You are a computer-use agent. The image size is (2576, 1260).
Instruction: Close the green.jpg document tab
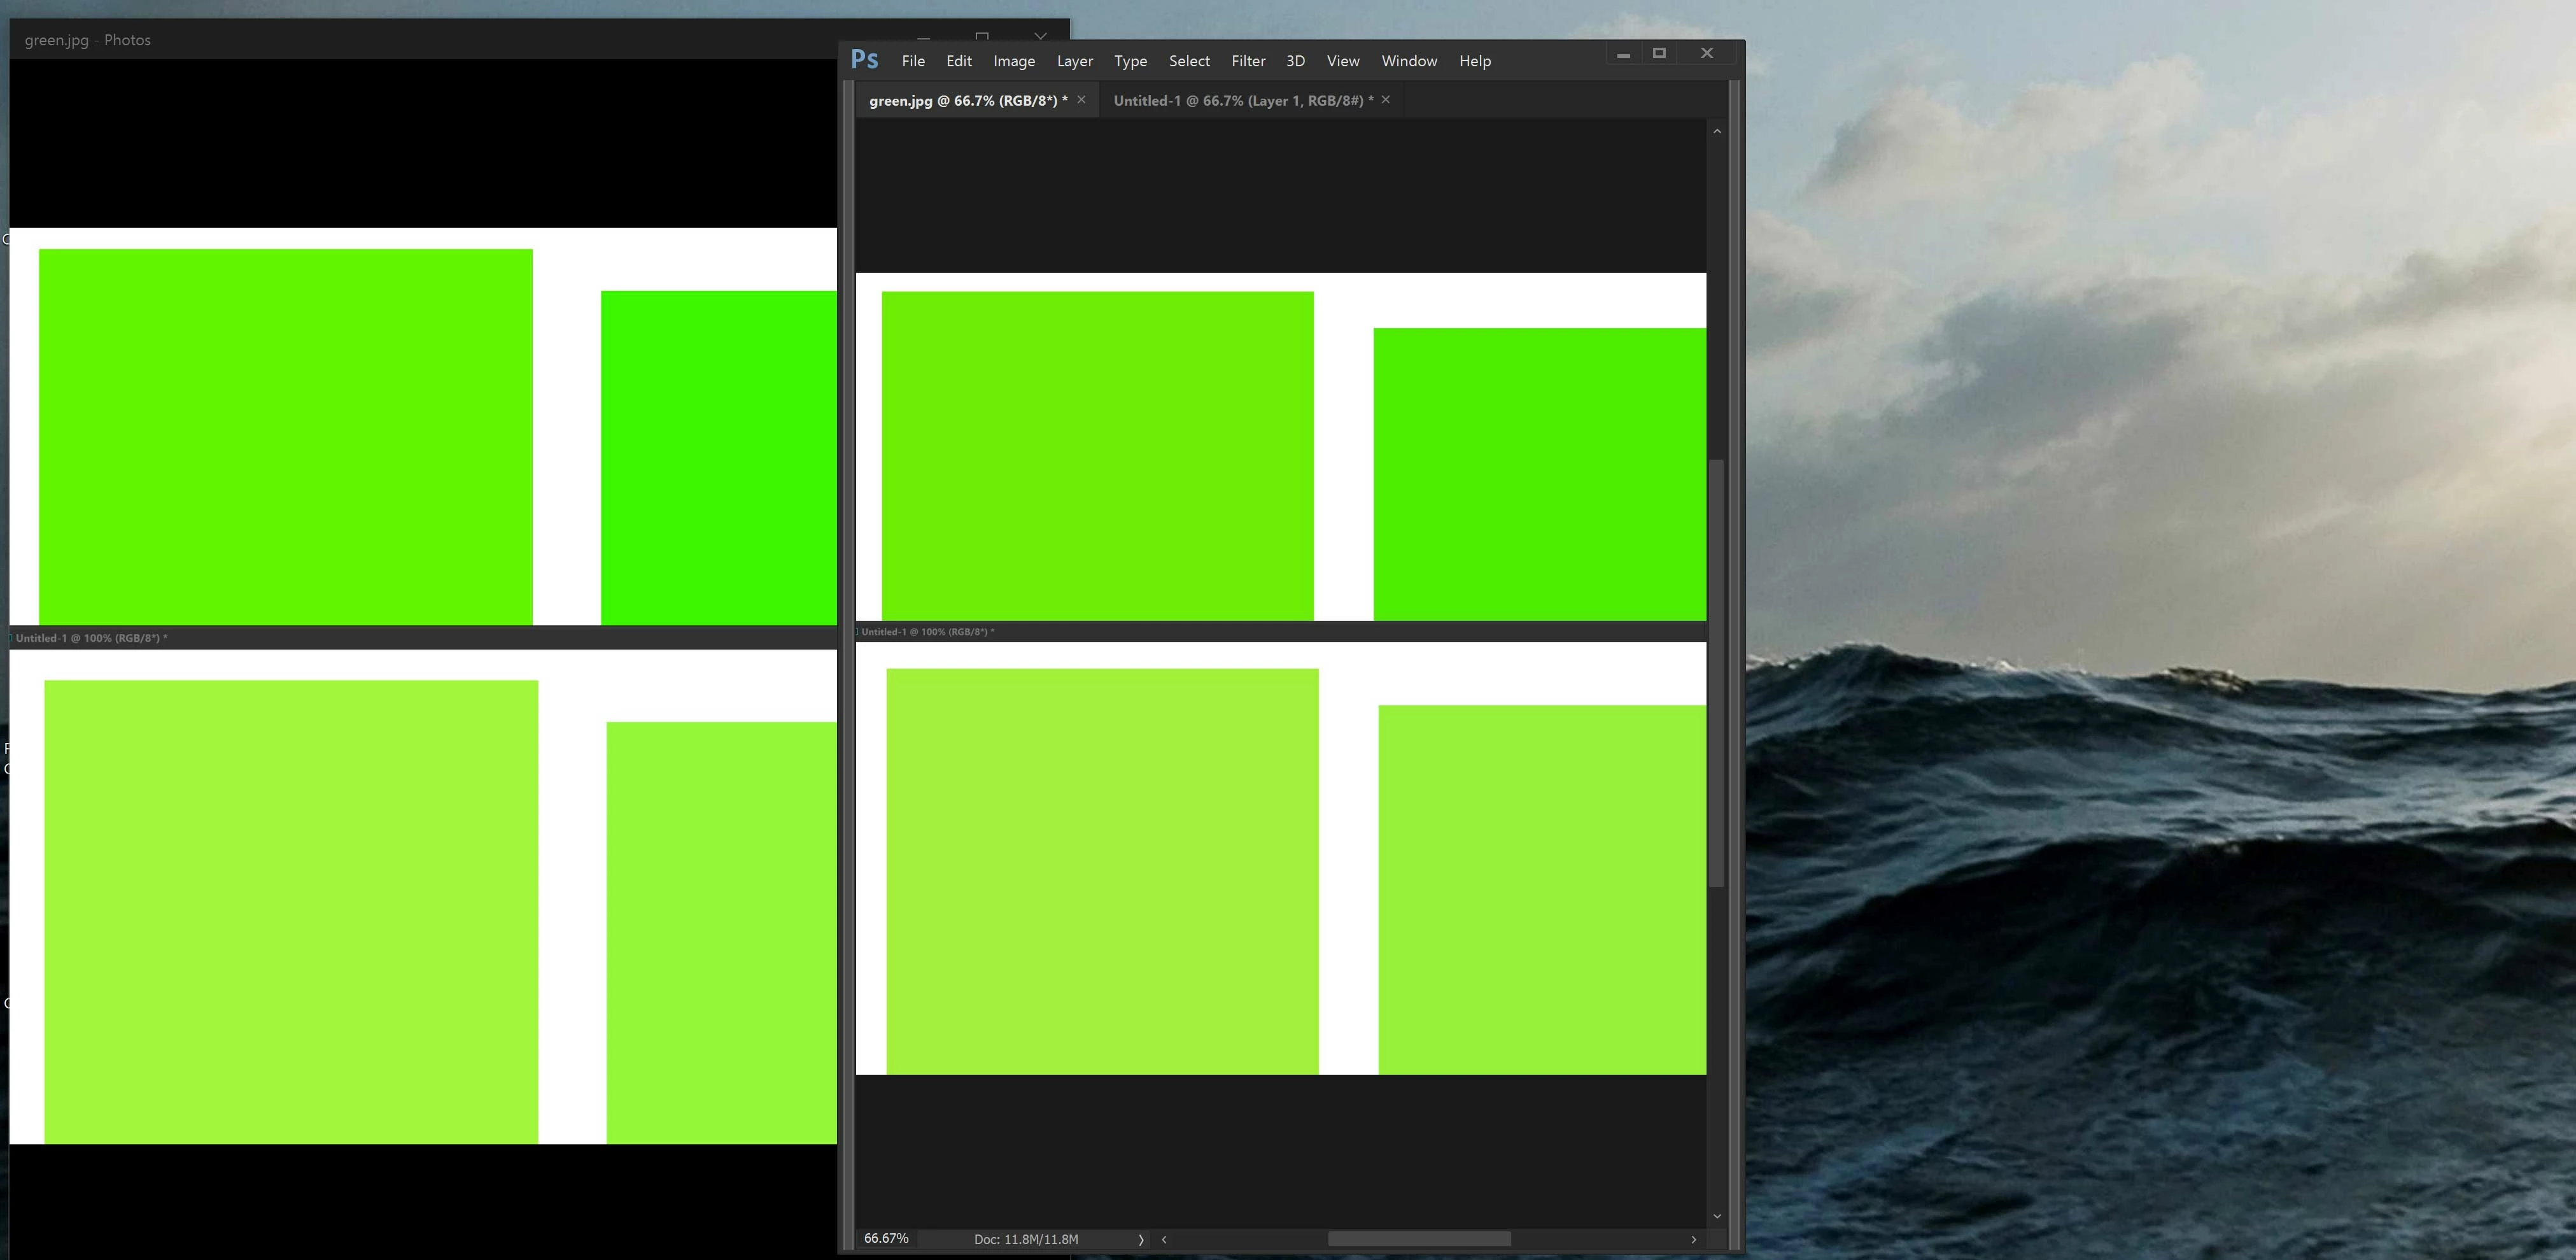click(x=1081, y=100)
